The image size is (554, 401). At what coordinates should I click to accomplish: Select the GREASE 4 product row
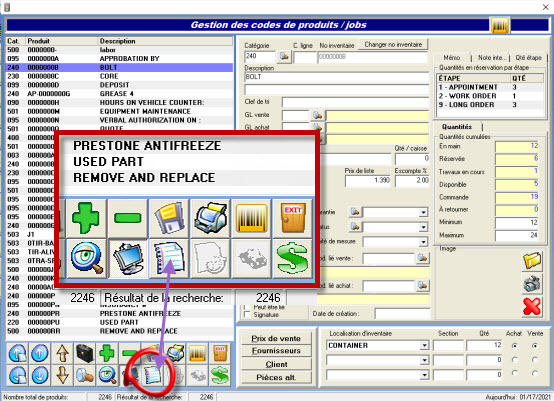point(119,94)
